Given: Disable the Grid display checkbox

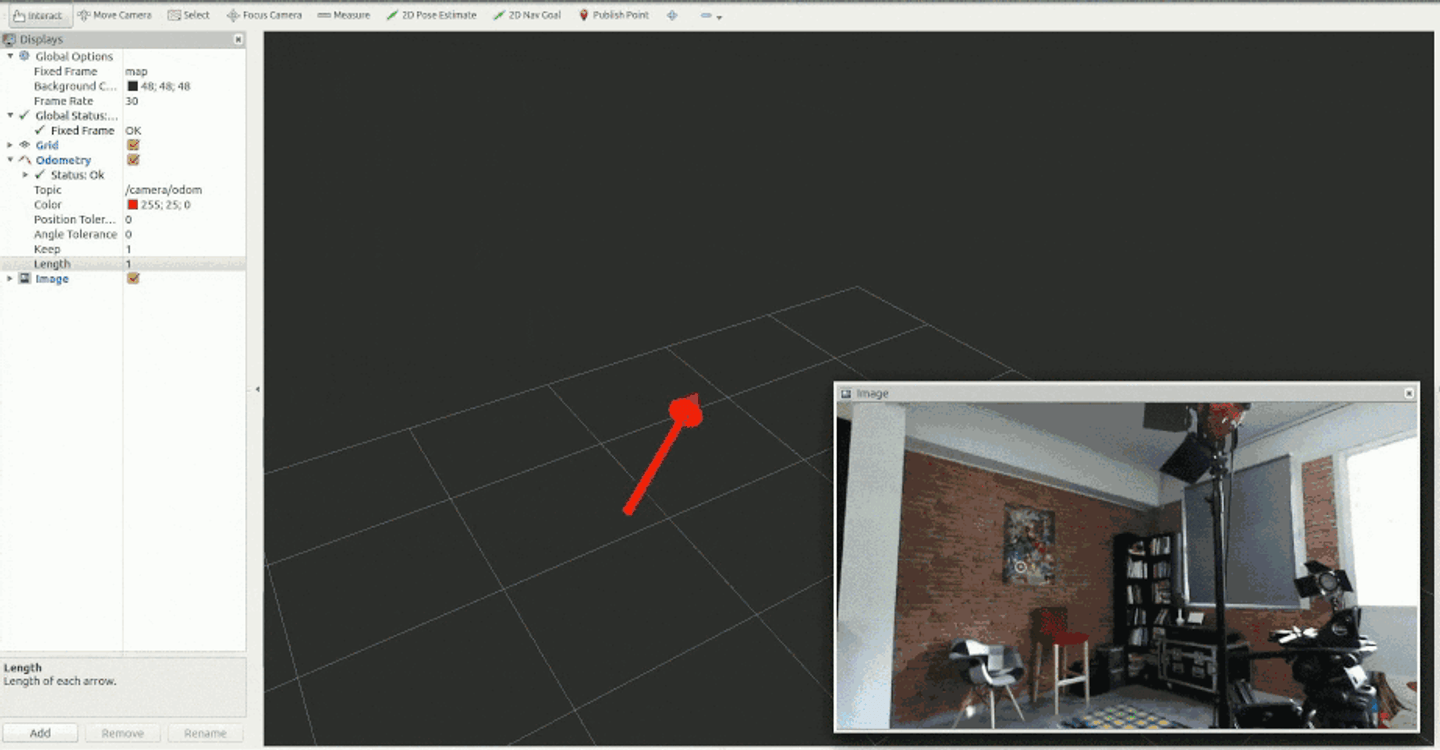Looking at the screenshot, I should [x=132, y=145].
